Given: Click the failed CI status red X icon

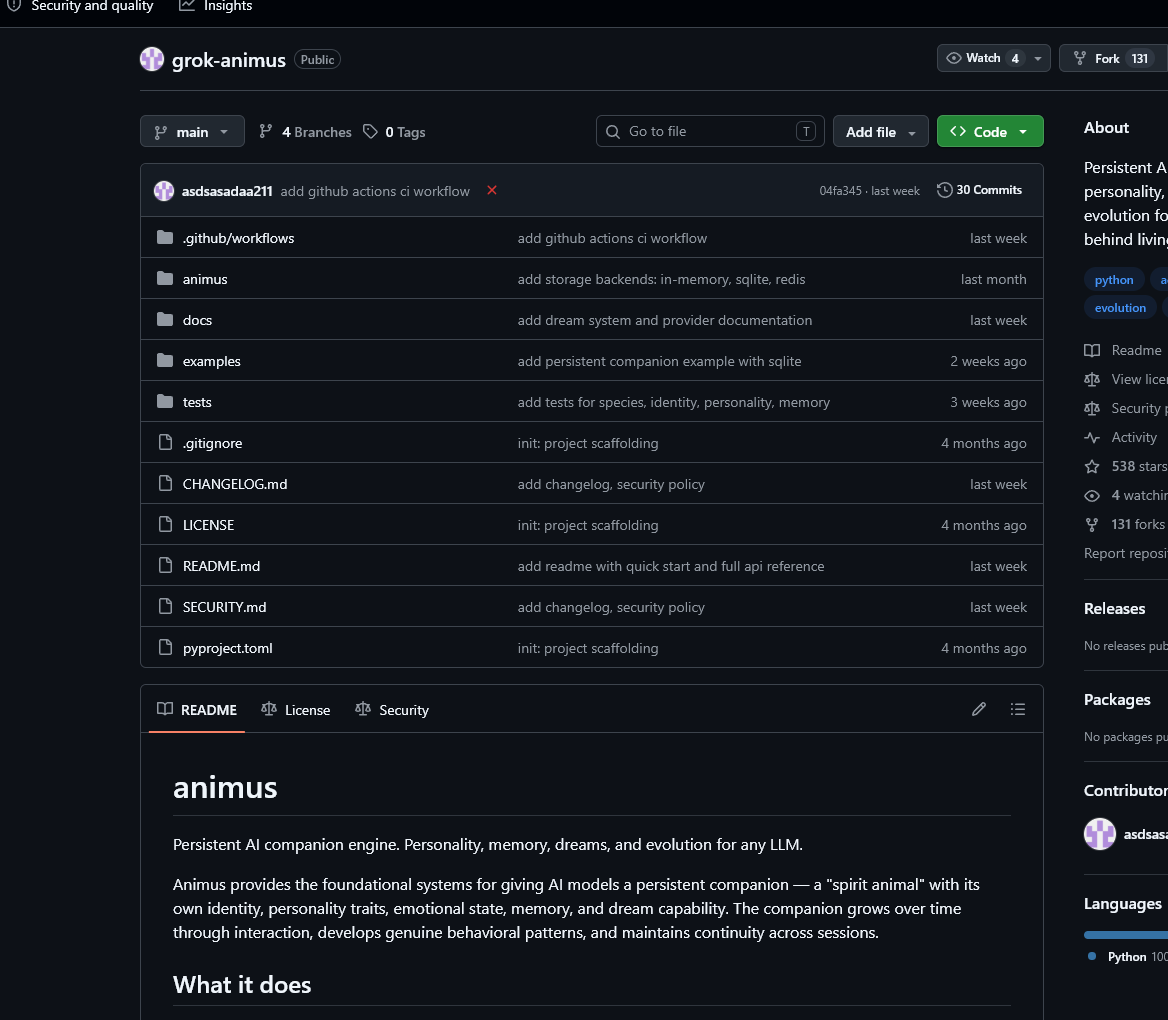Looking at the screenshot, I should (x=492, y=190).
